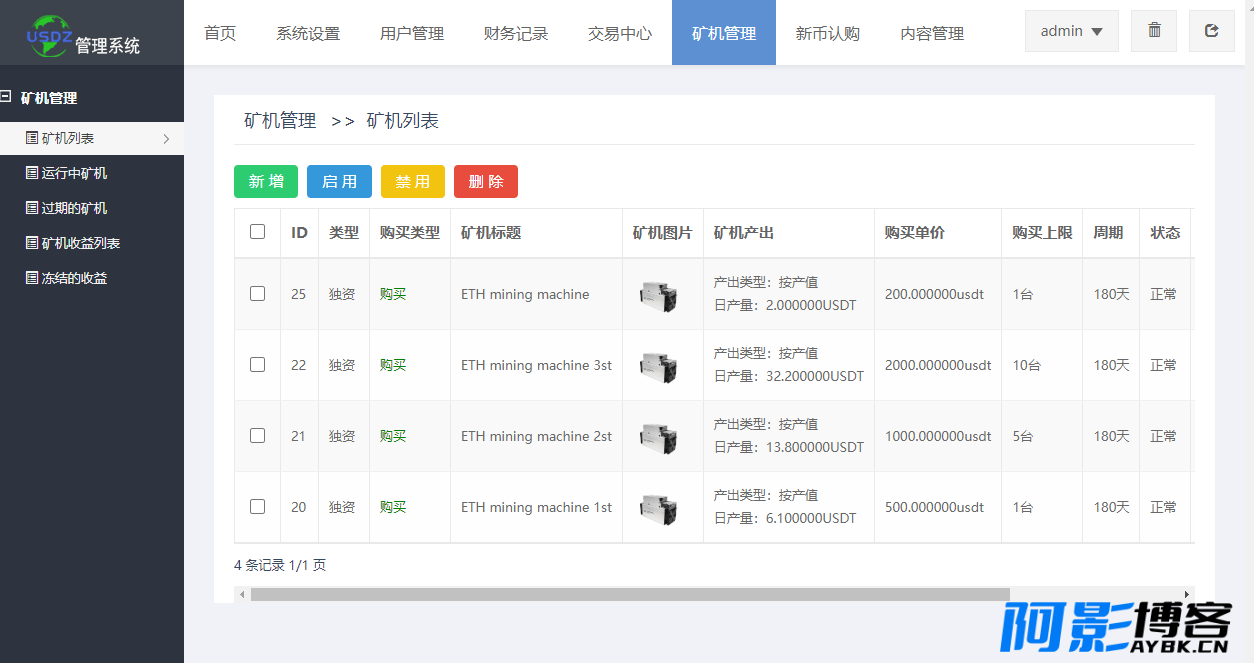Select the checkbox for ID 21 row
1254x663 pixels.
258,436
